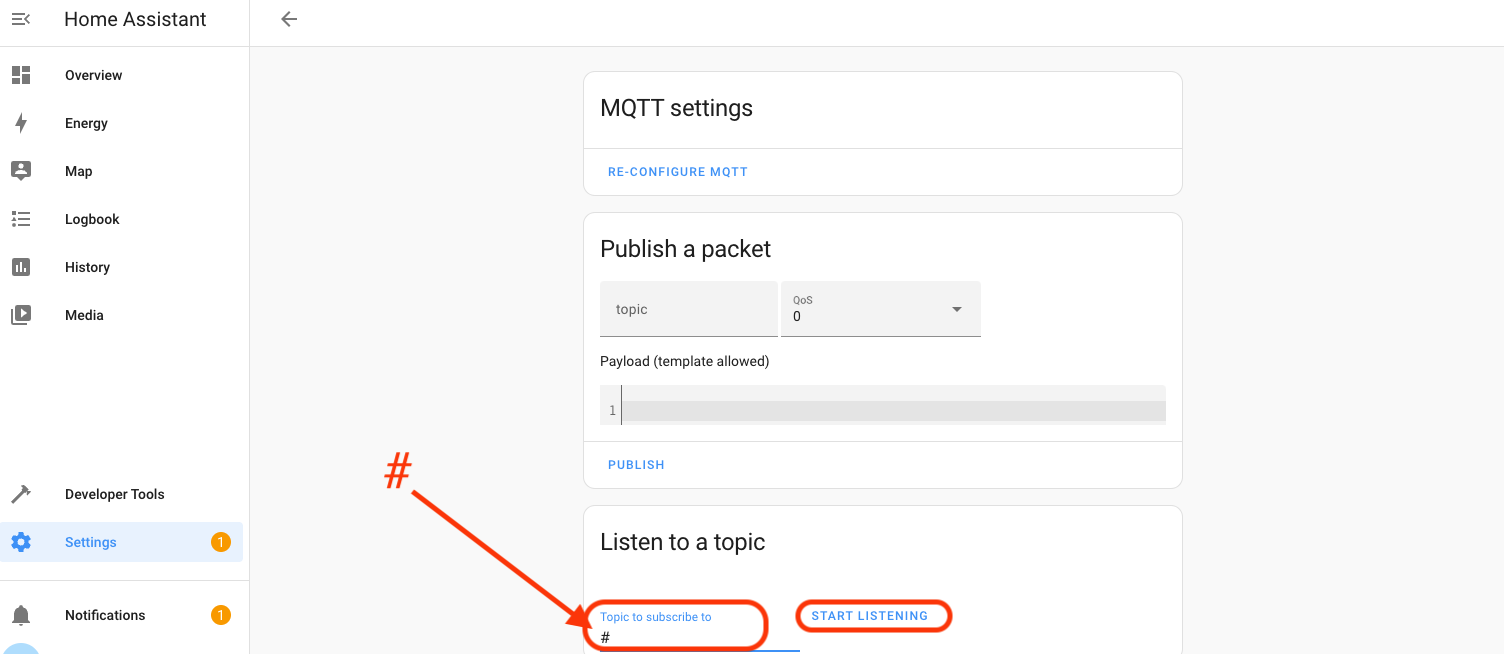The image size is (1504, 654).
Task: Click the Developer Tools hammer icon
Action: point(21,494)
